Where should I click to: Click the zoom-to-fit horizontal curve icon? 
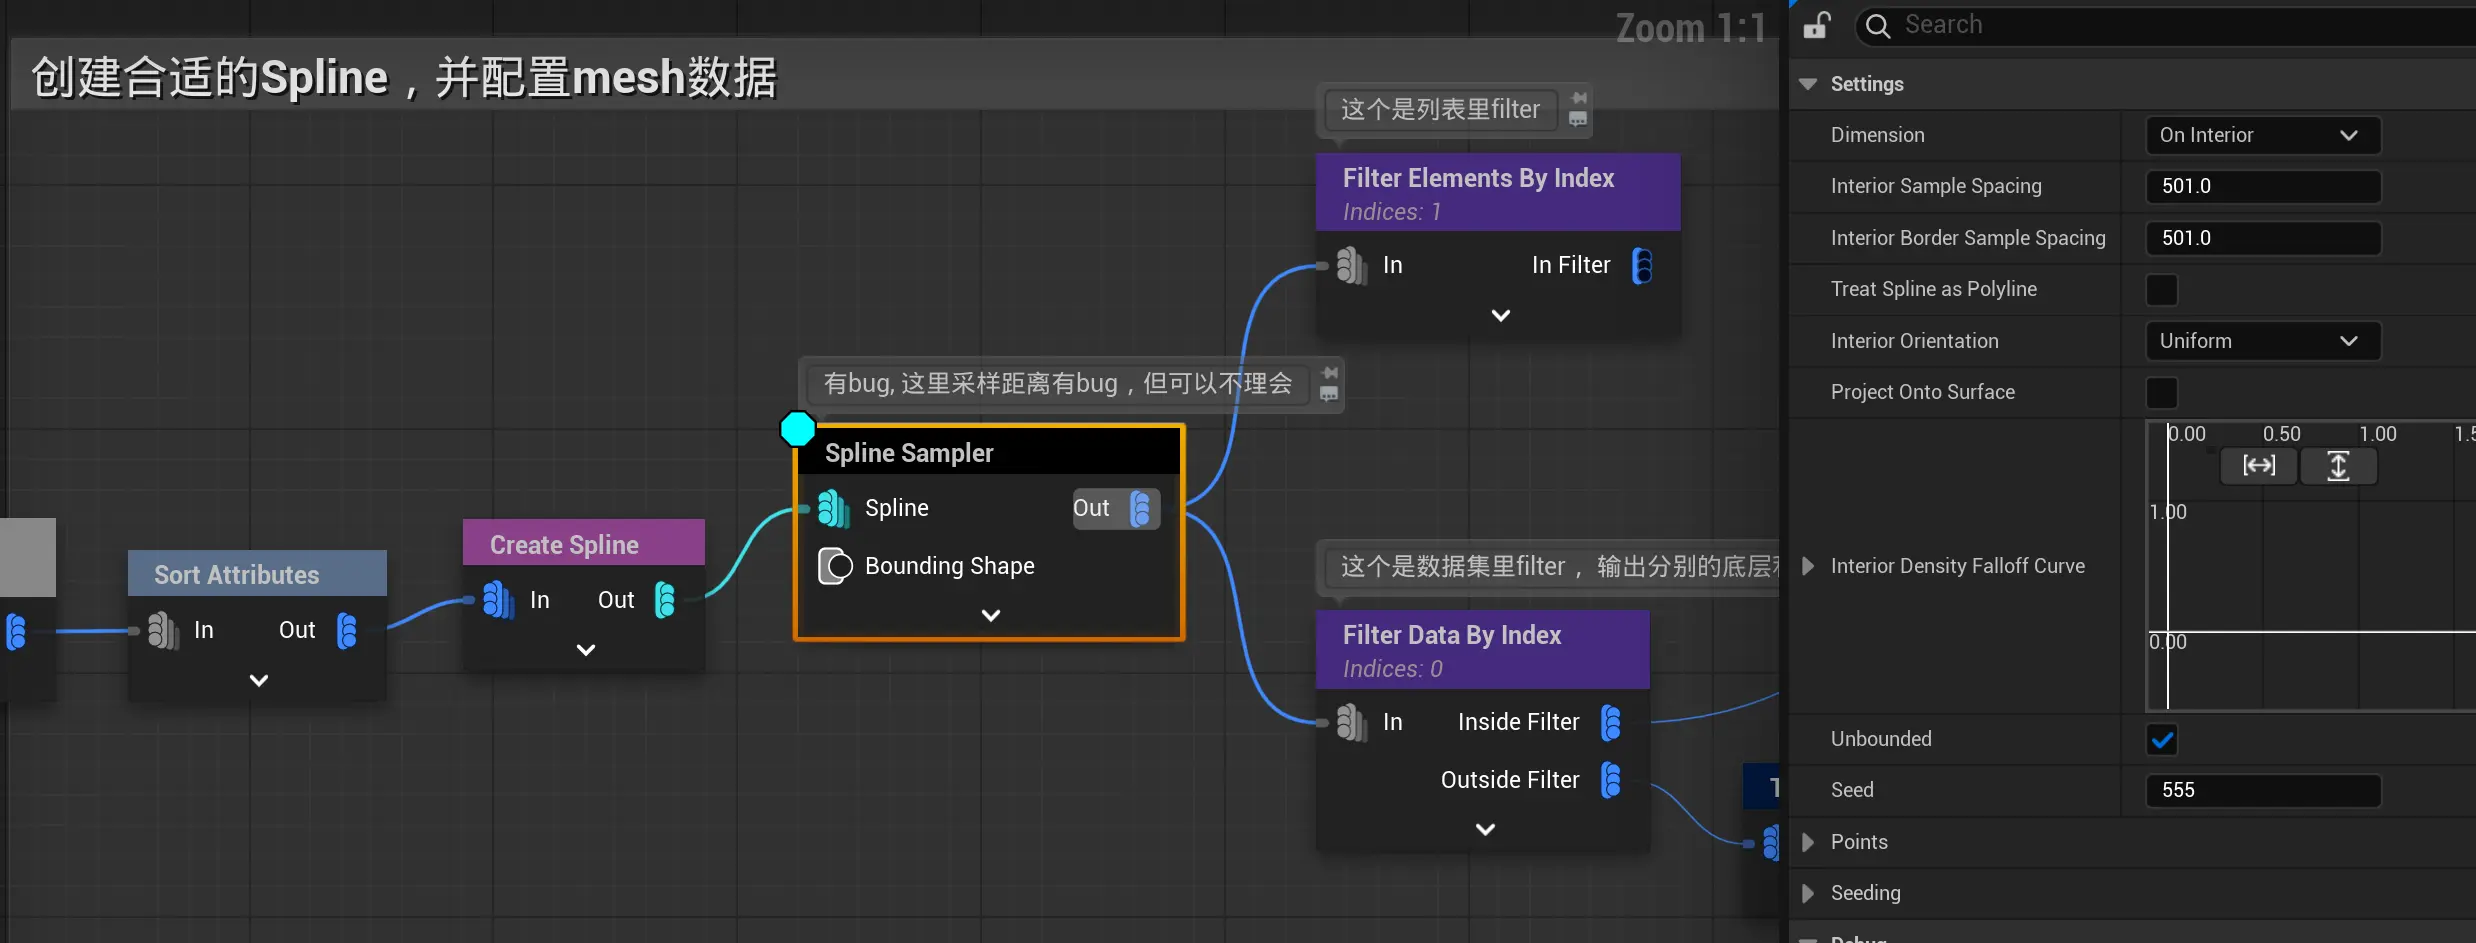tap(2258, 466)
